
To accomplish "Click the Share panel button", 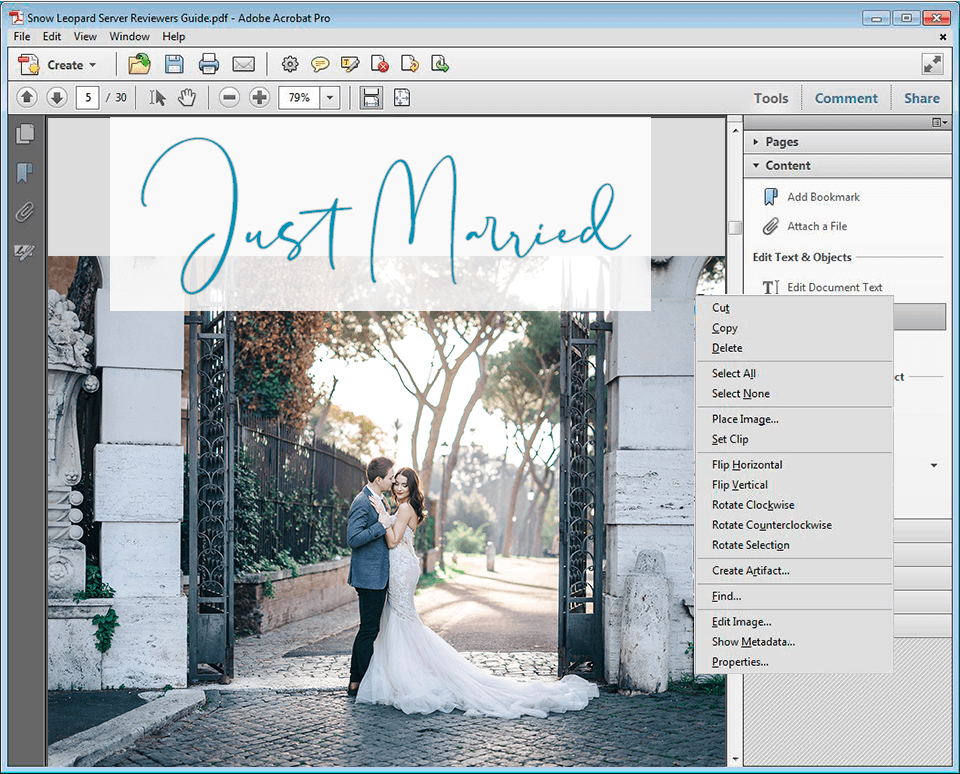I will [x=921, y=97].
